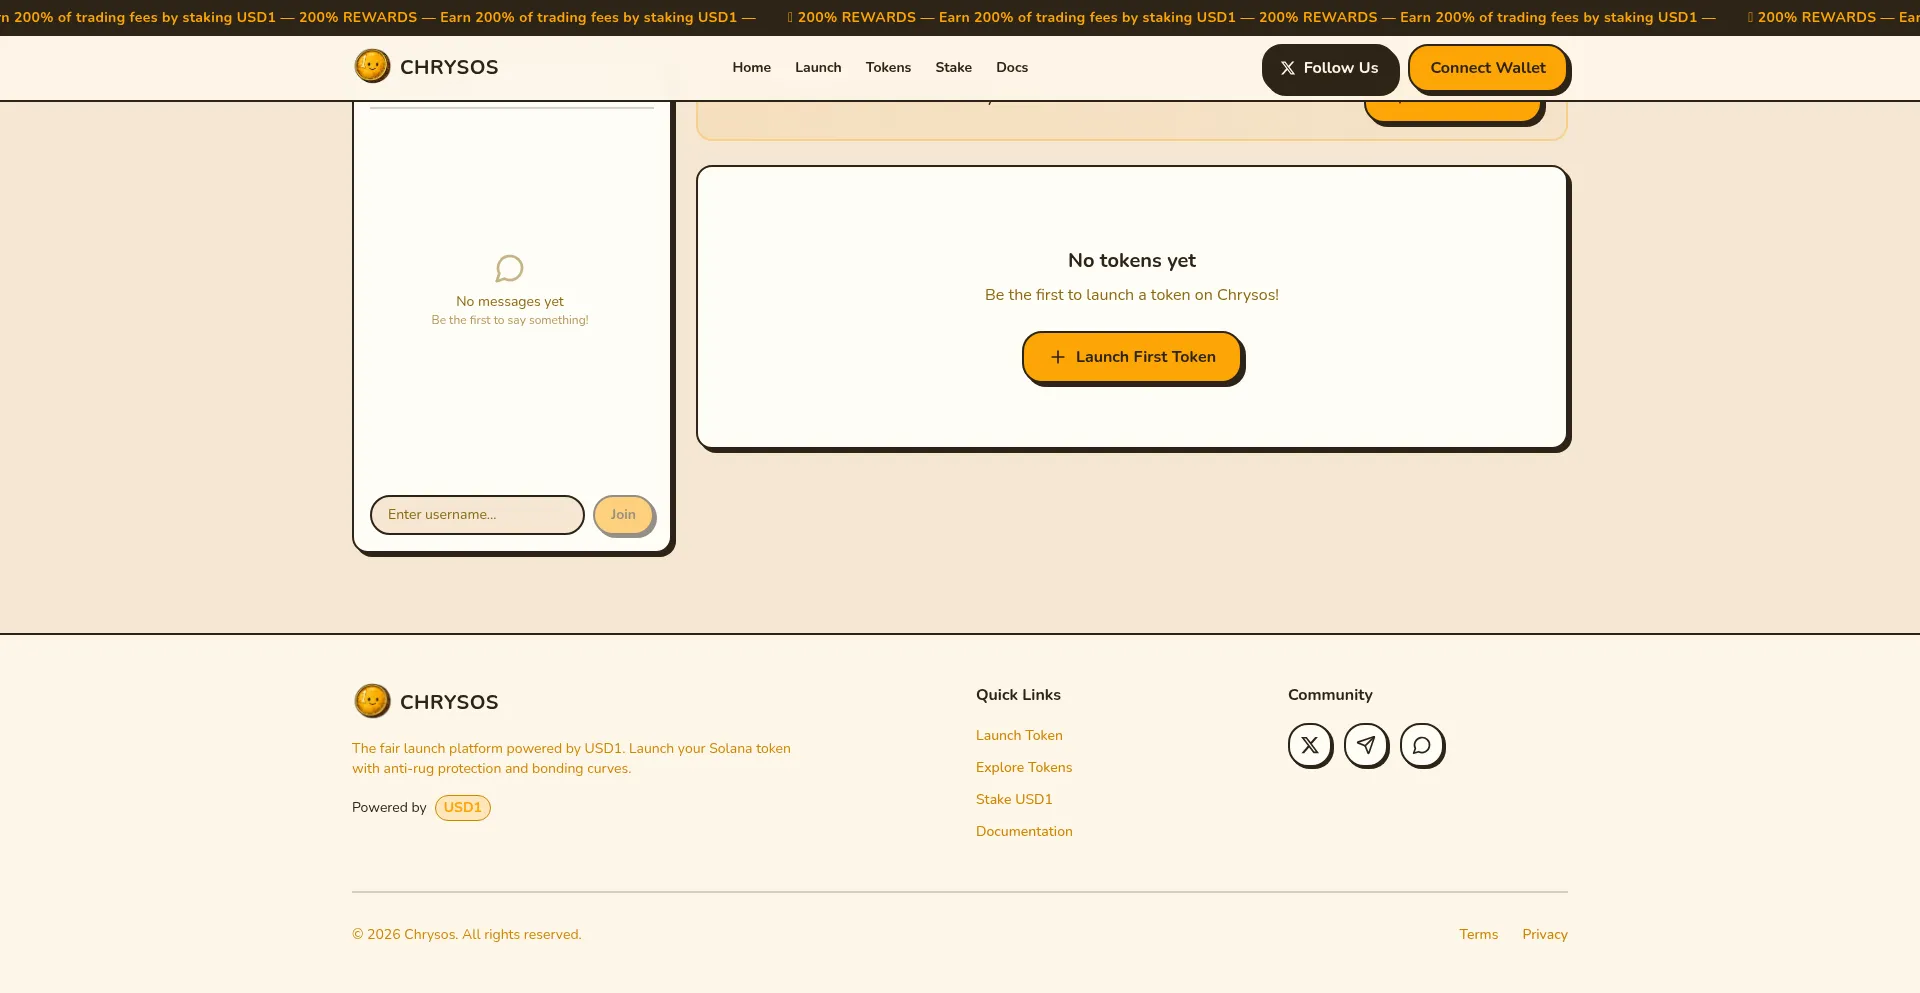The width and height of the screenshot is (1920, 993).
Task: Click the Stake USD1 footer link
Action: [1014, 799]
